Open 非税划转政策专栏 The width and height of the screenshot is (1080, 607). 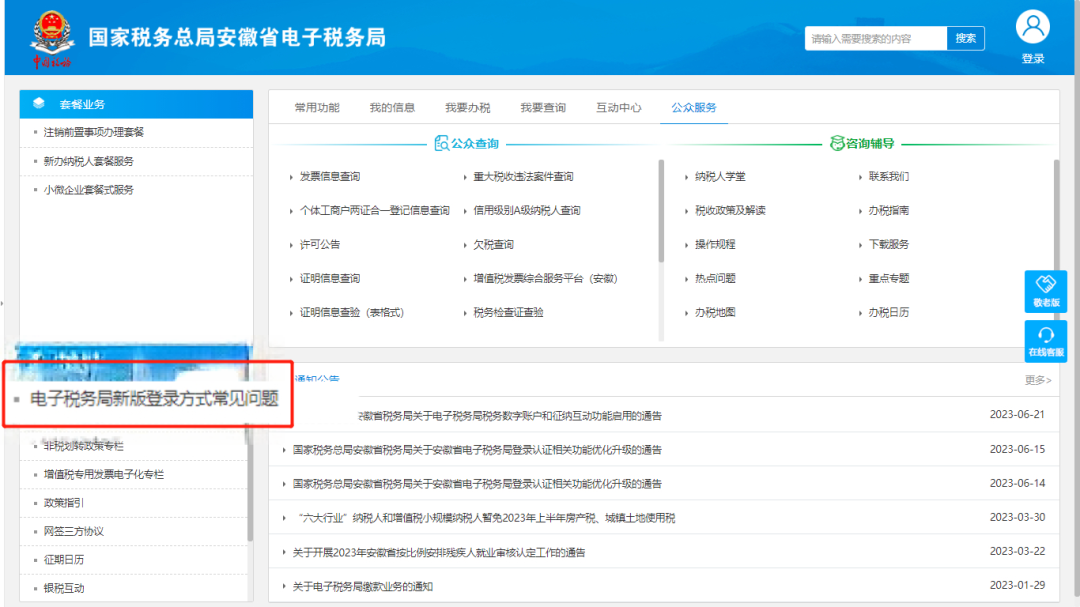click(83, 446)
